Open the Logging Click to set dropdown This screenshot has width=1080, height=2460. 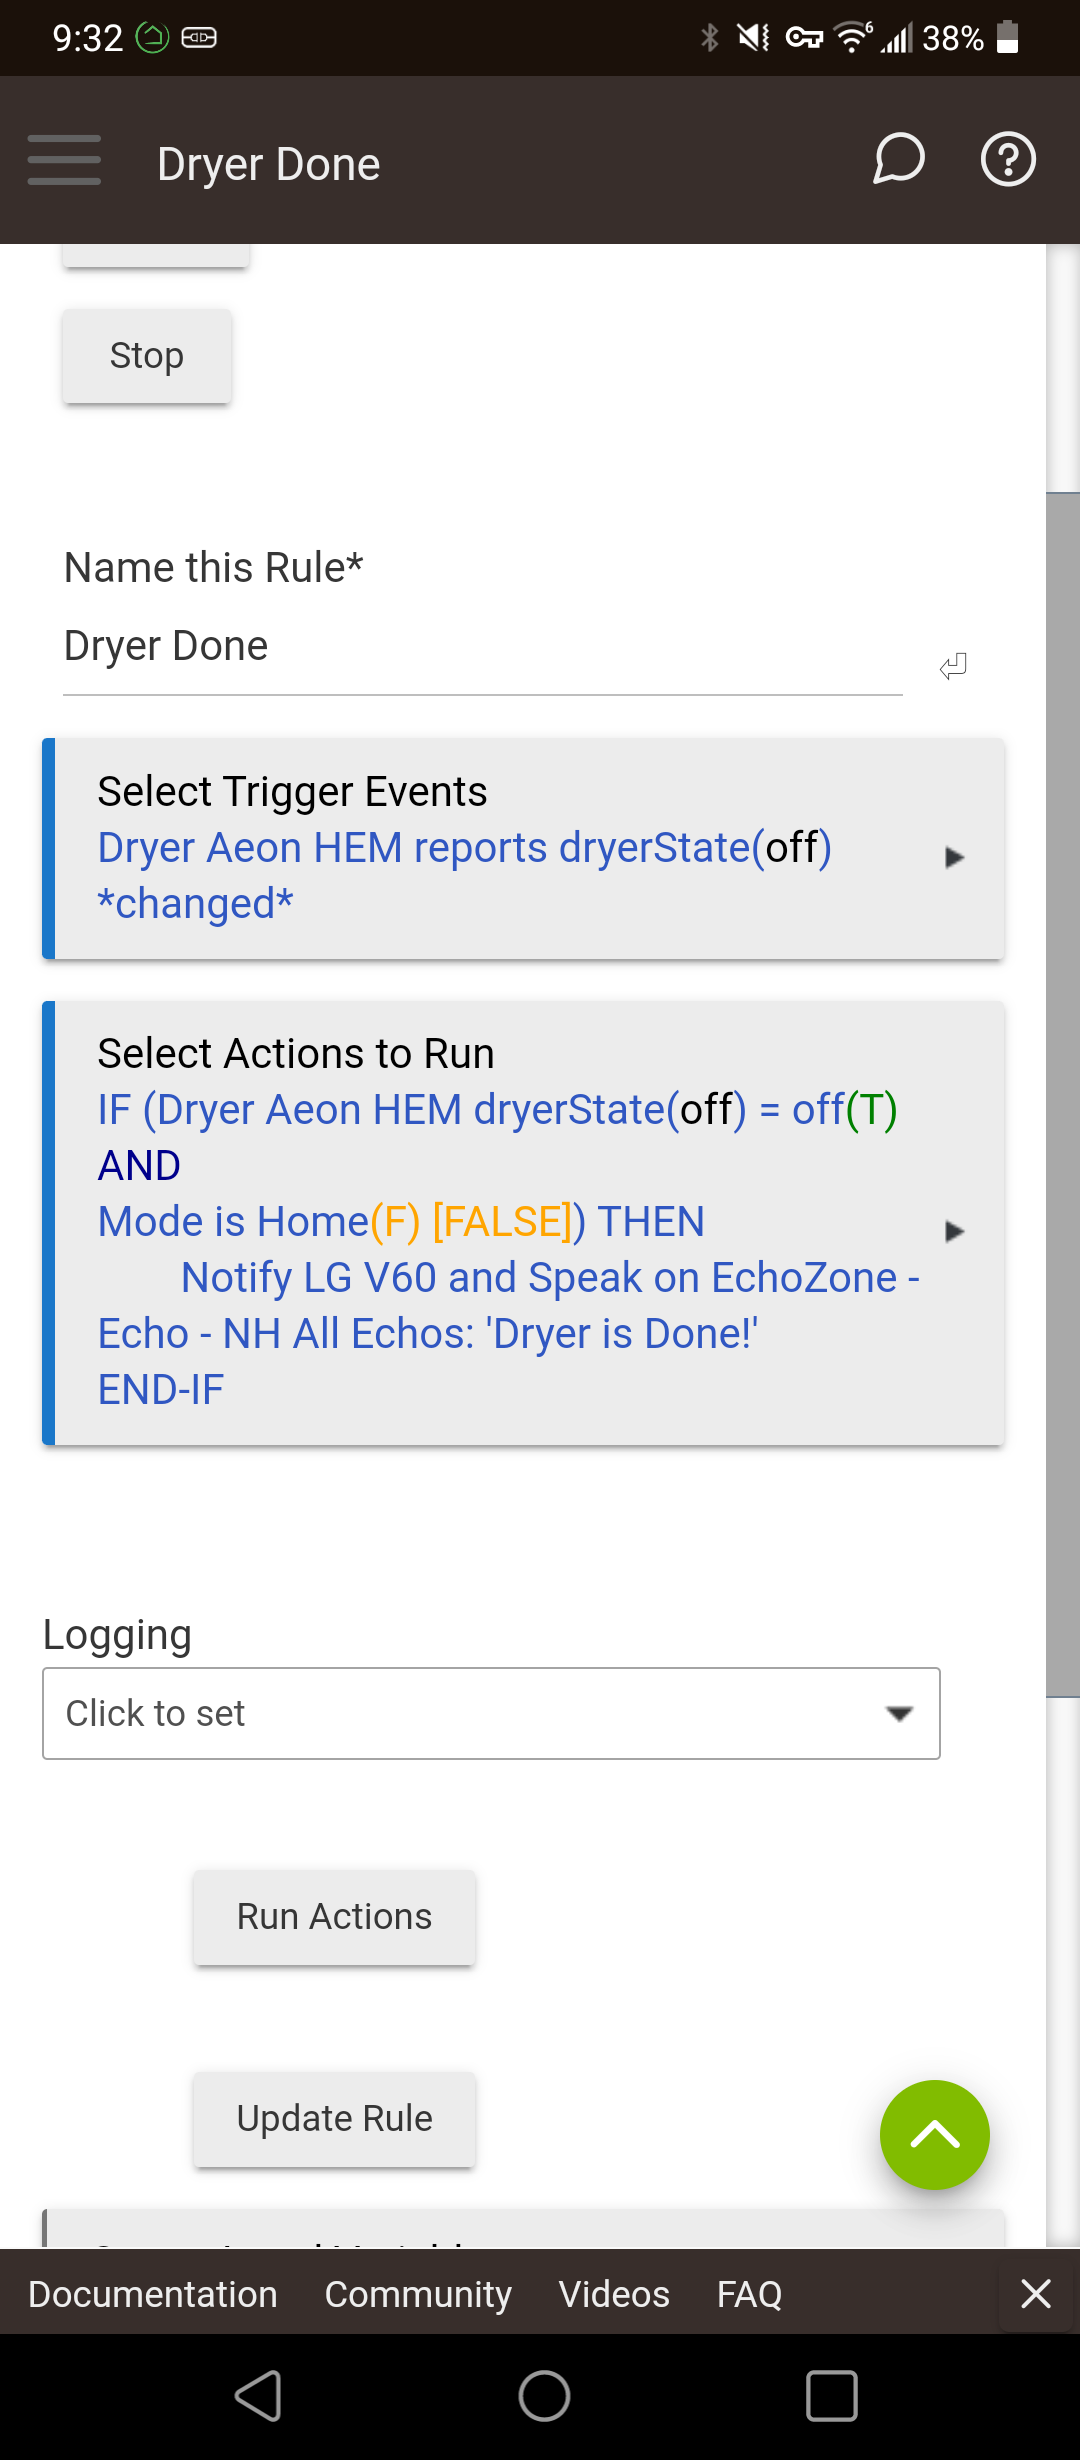[491, 1713]
